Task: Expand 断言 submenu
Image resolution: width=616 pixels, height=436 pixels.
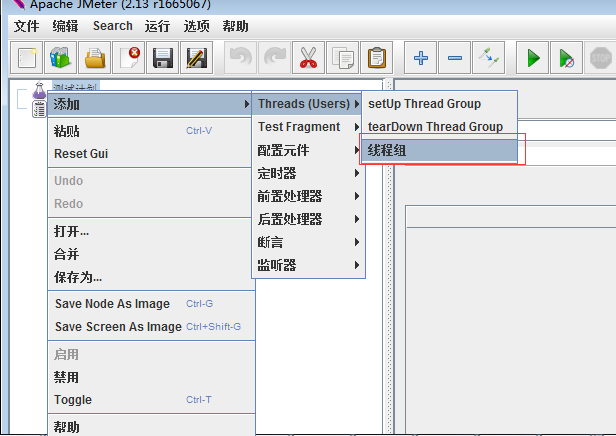Action: tap(308, 242)
